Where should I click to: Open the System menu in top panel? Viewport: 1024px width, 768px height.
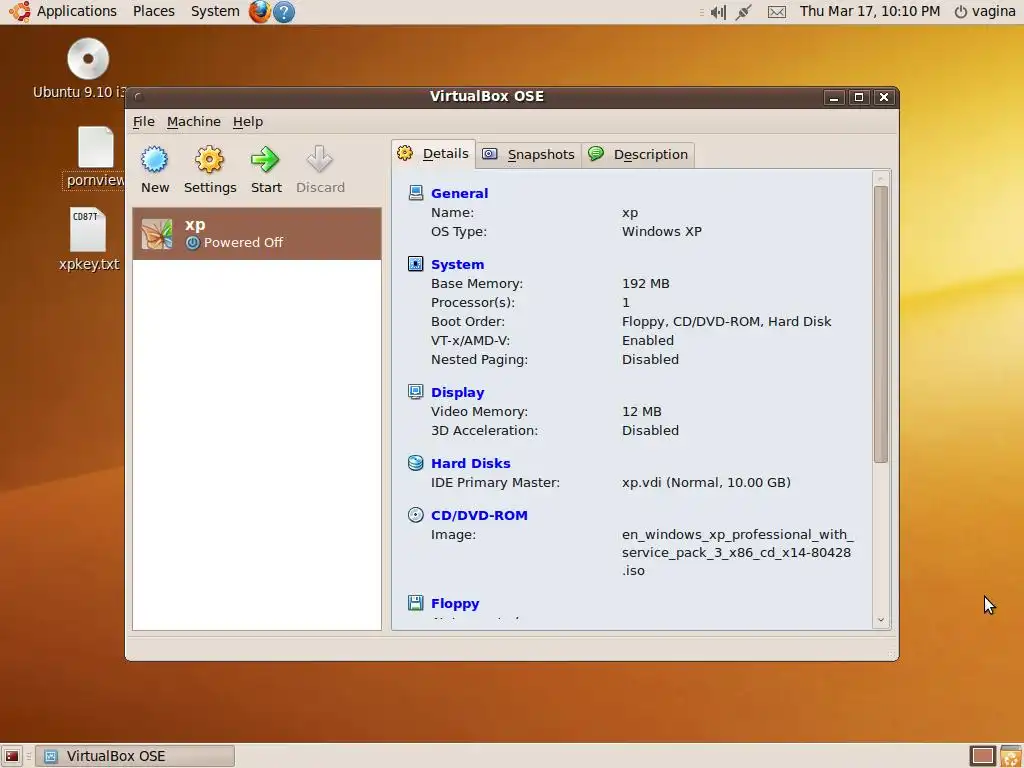point(215,12)
